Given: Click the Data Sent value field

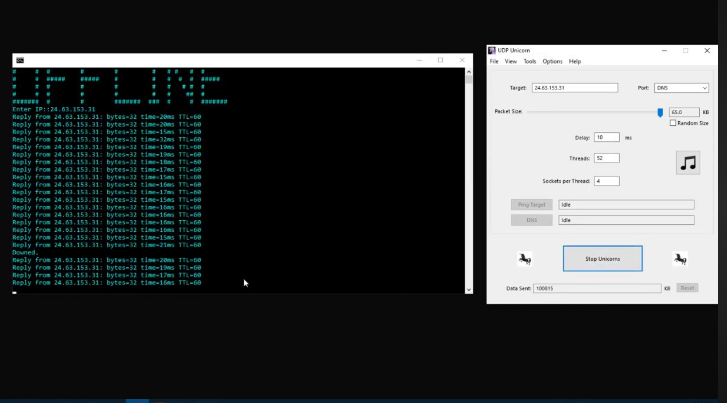Looking at the screenshot, I should click(x=597, y=288).
